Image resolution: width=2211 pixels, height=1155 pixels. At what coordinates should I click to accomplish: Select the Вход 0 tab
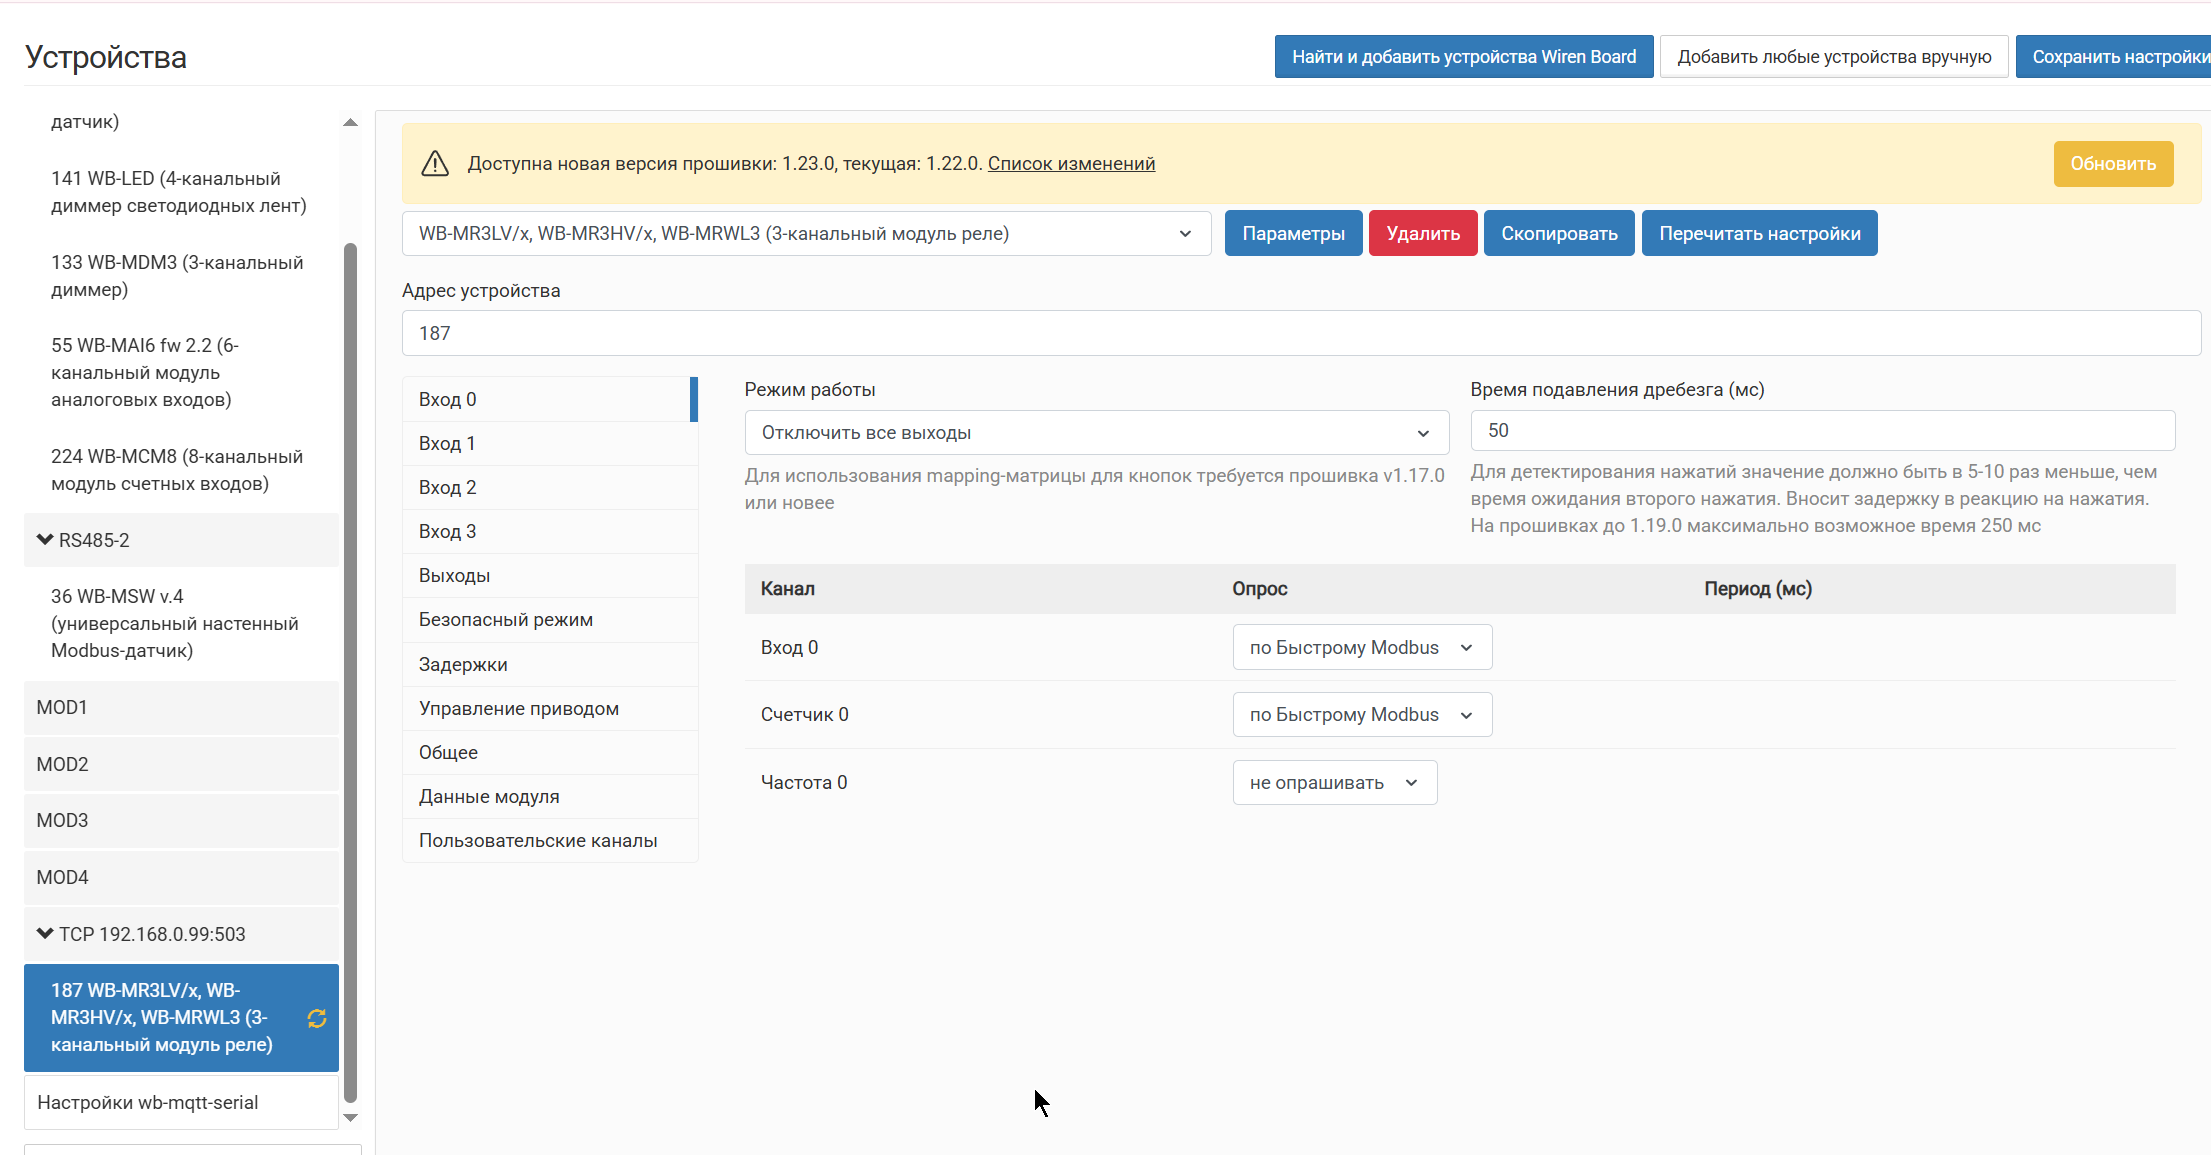coord(550,399)
